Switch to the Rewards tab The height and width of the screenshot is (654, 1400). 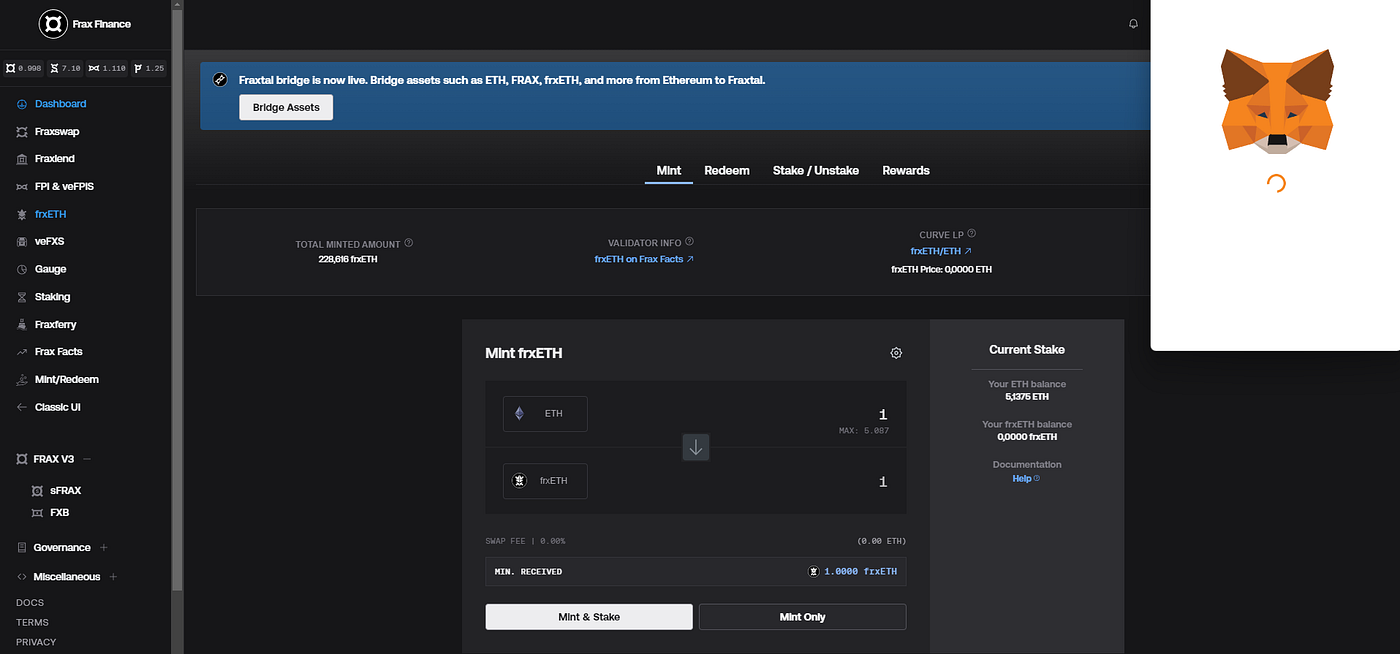pyautogui.click(x=906, y=171)
